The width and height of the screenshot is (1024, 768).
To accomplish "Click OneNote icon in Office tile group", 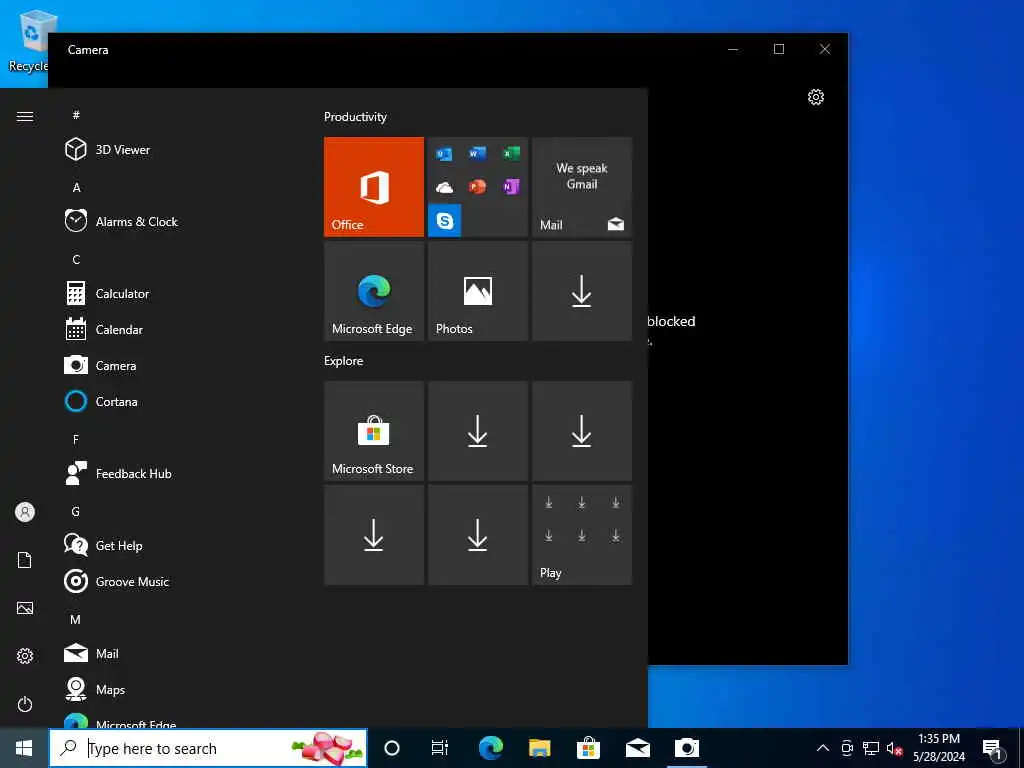I will pyautogui.click(x=511, y=187).
